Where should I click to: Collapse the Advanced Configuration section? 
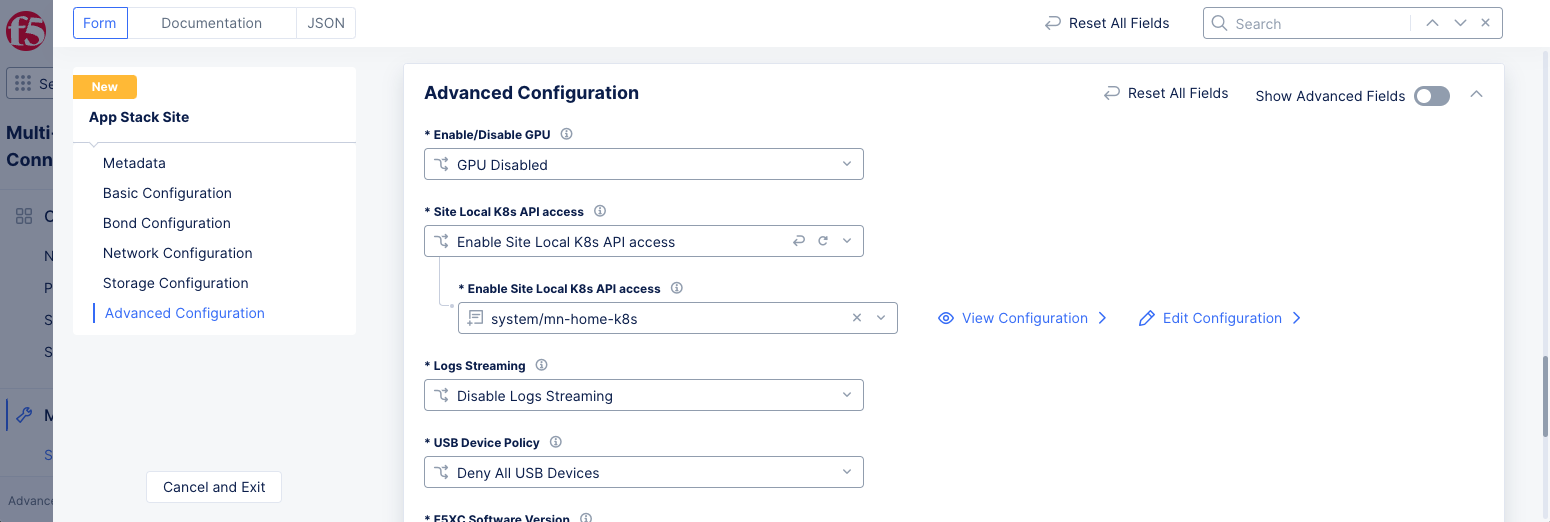click(1476, 94)
